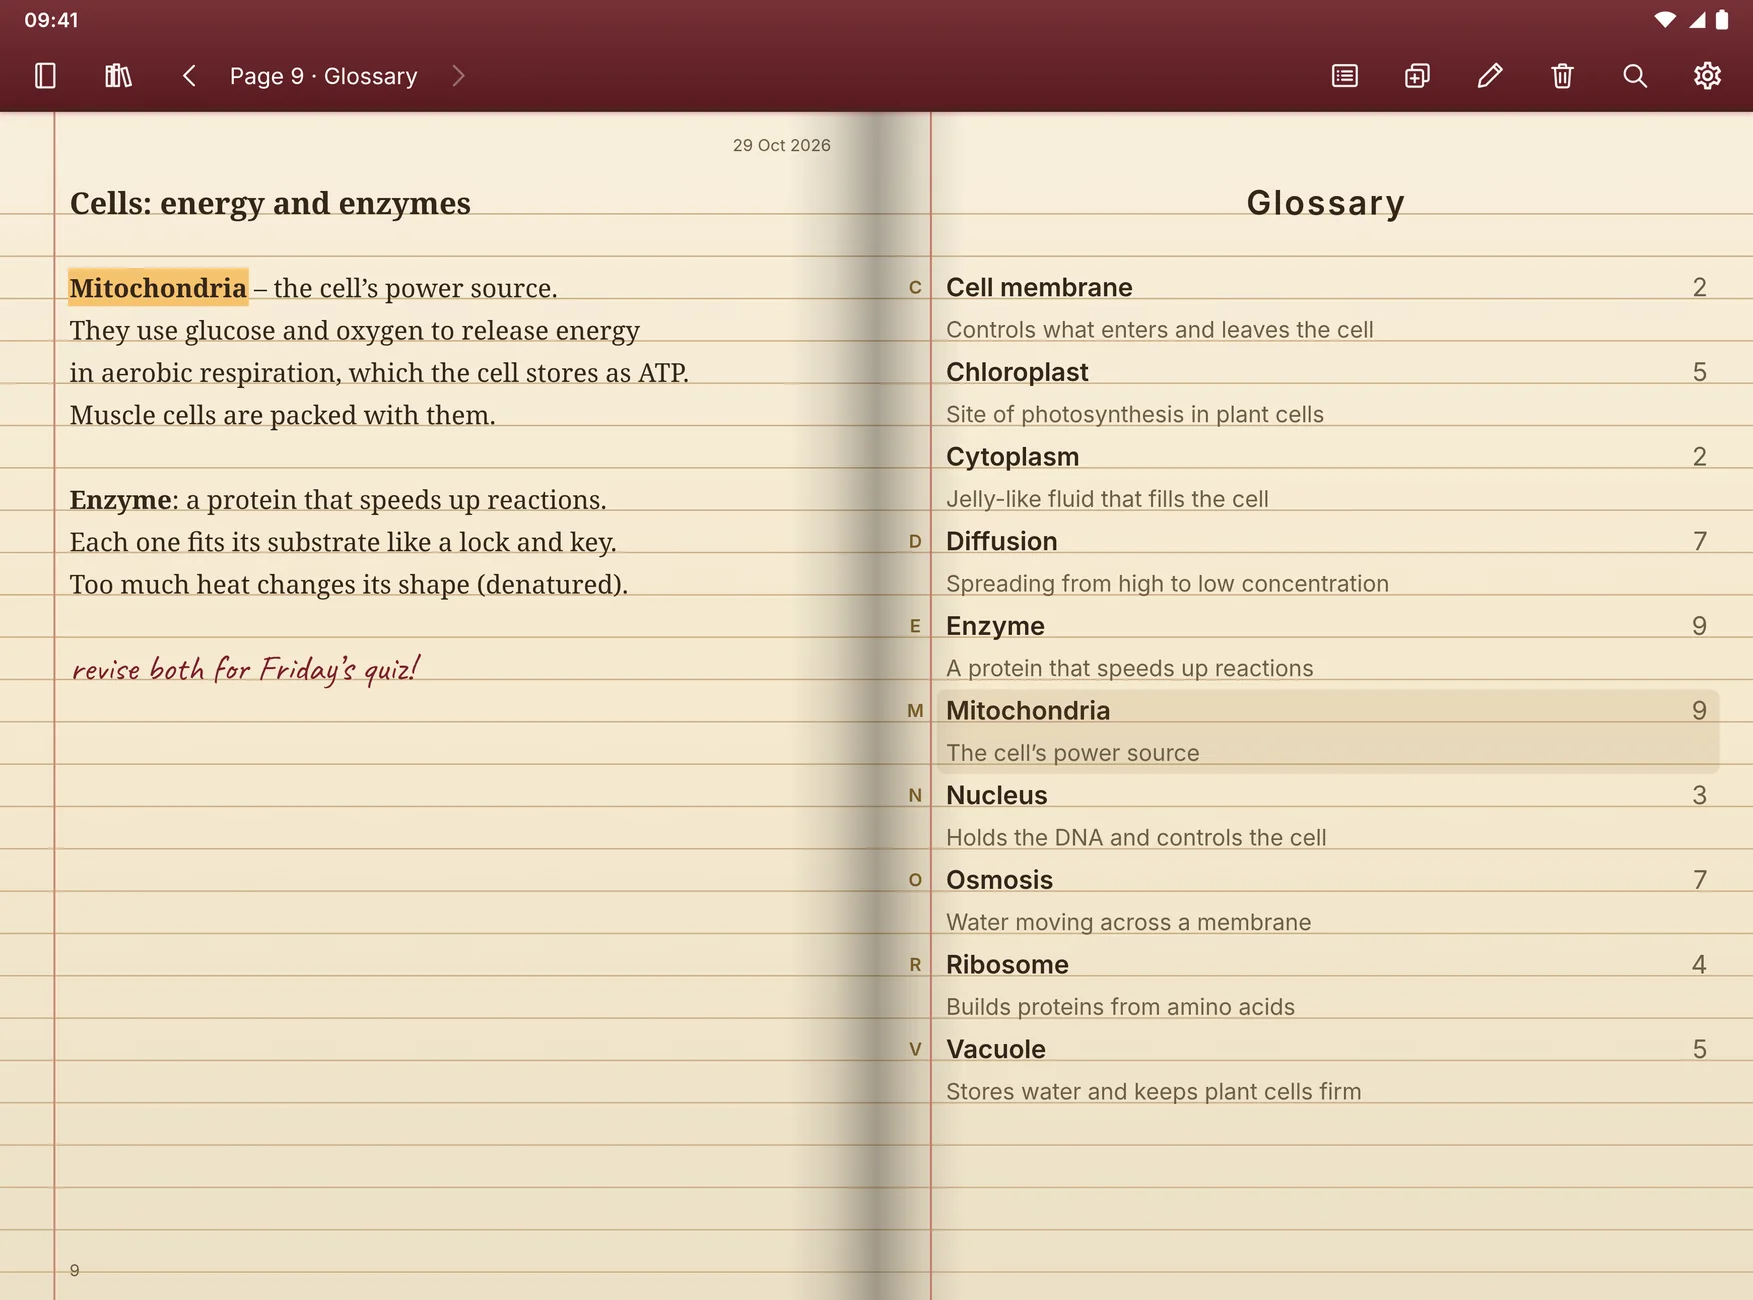Tap 'Water moving across a membrane'

coord(1128,922)
